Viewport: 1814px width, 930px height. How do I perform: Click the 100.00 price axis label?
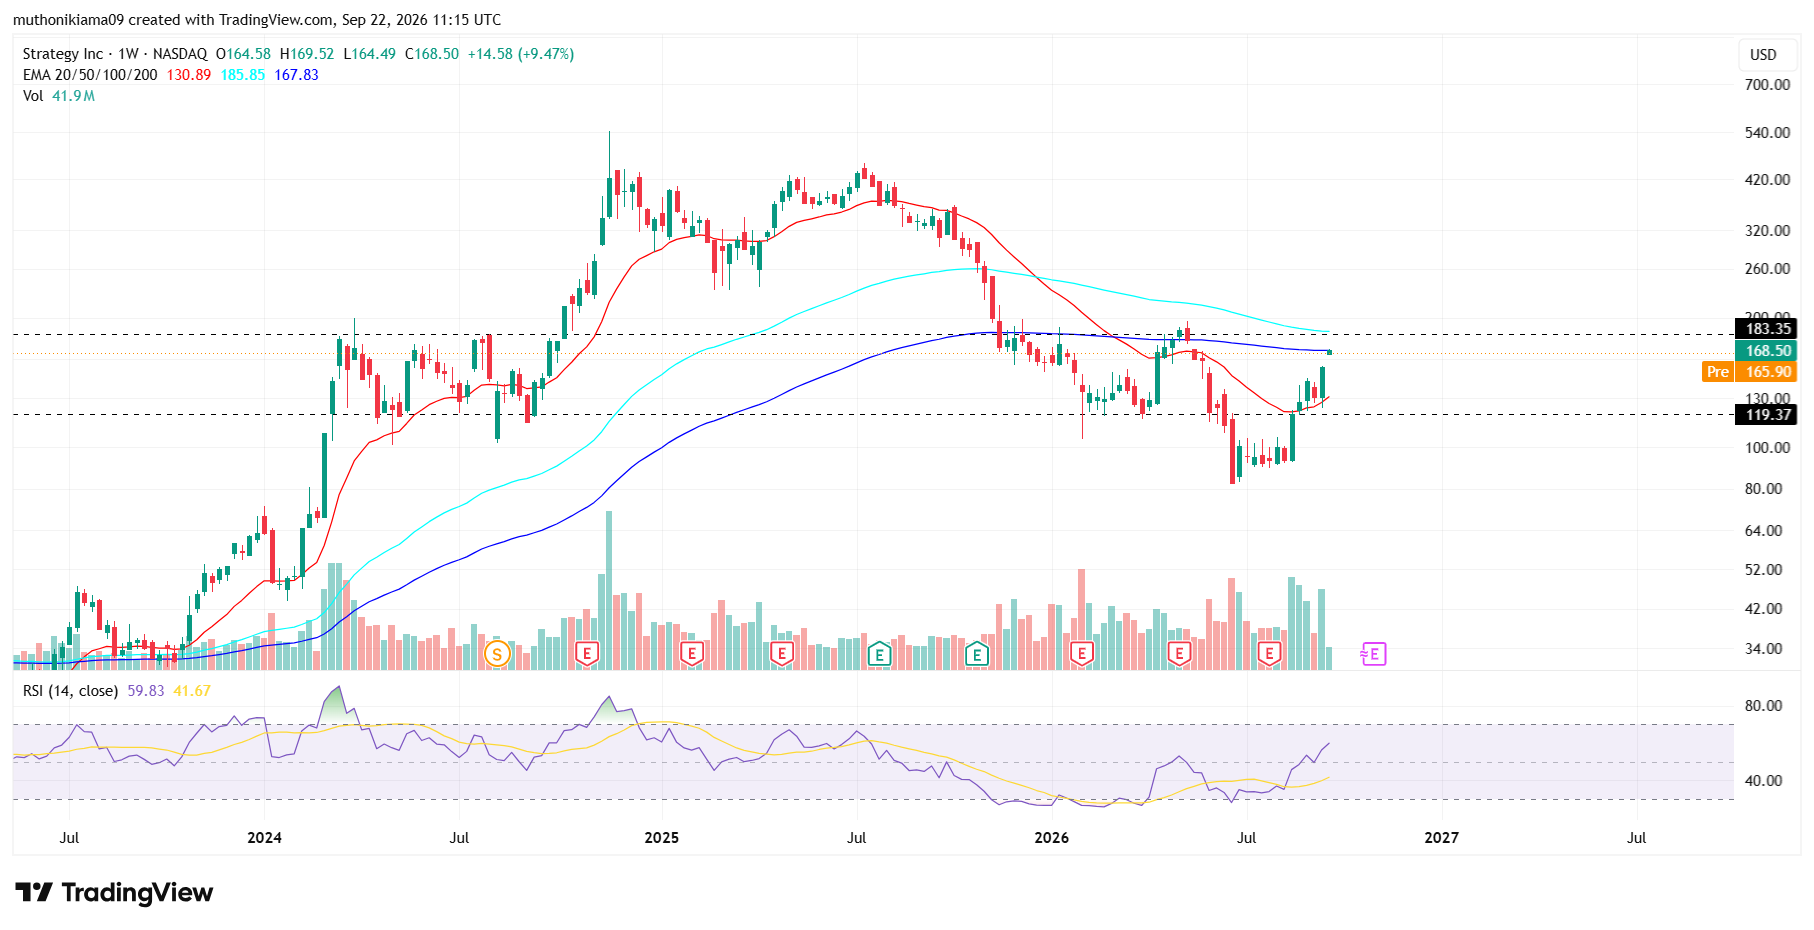point(1767,448)
